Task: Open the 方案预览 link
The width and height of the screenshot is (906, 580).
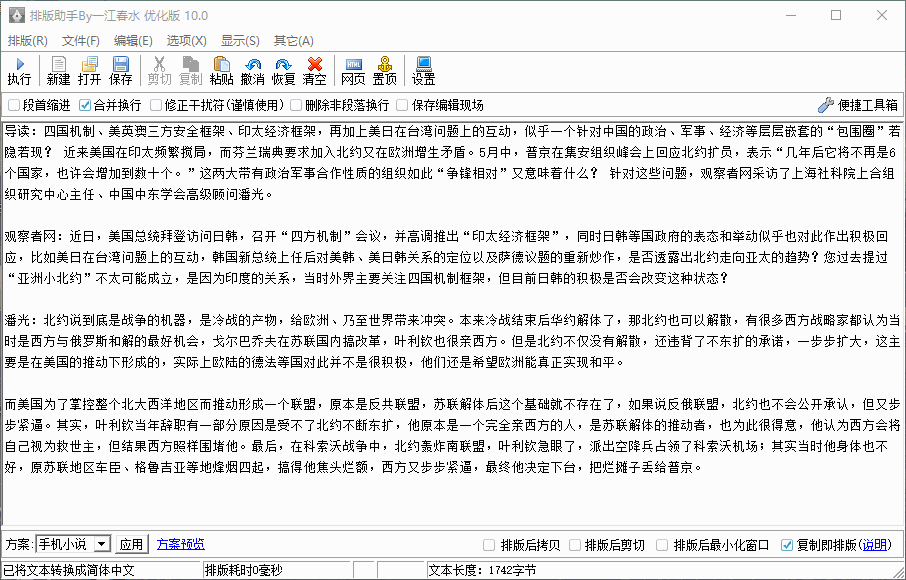Action: point(180,544)
